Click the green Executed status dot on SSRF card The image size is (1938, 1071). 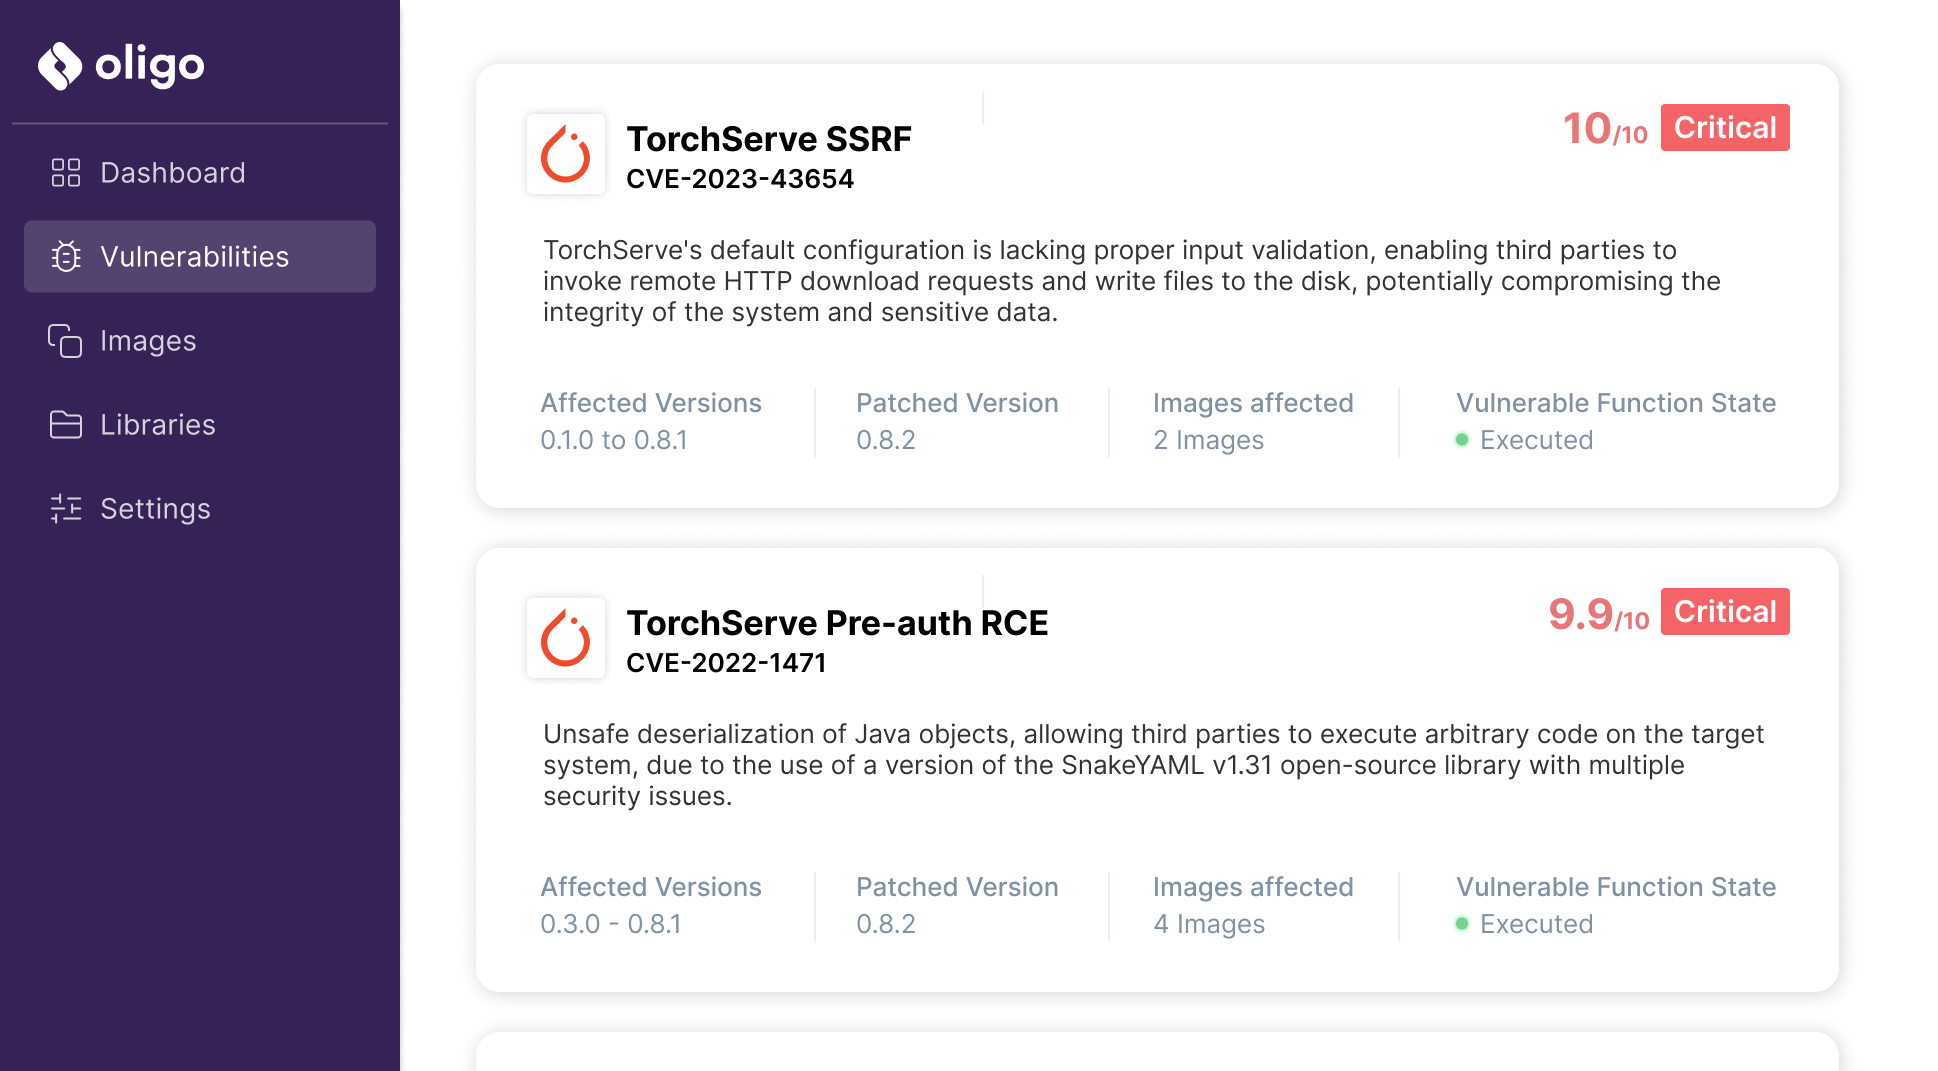pyautogui.click(x=1463, y=438)
